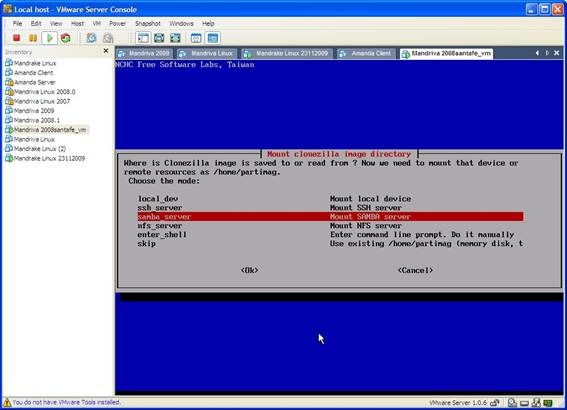Select Mandrake Linux in the inventory
Screen dimensions: 567x410
tap(31, 63)
